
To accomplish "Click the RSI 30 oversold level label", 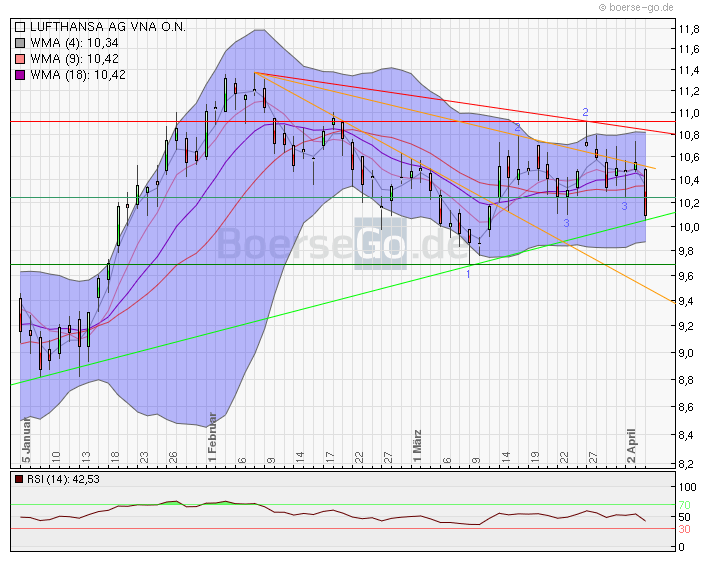I will (x=684, y=528).
